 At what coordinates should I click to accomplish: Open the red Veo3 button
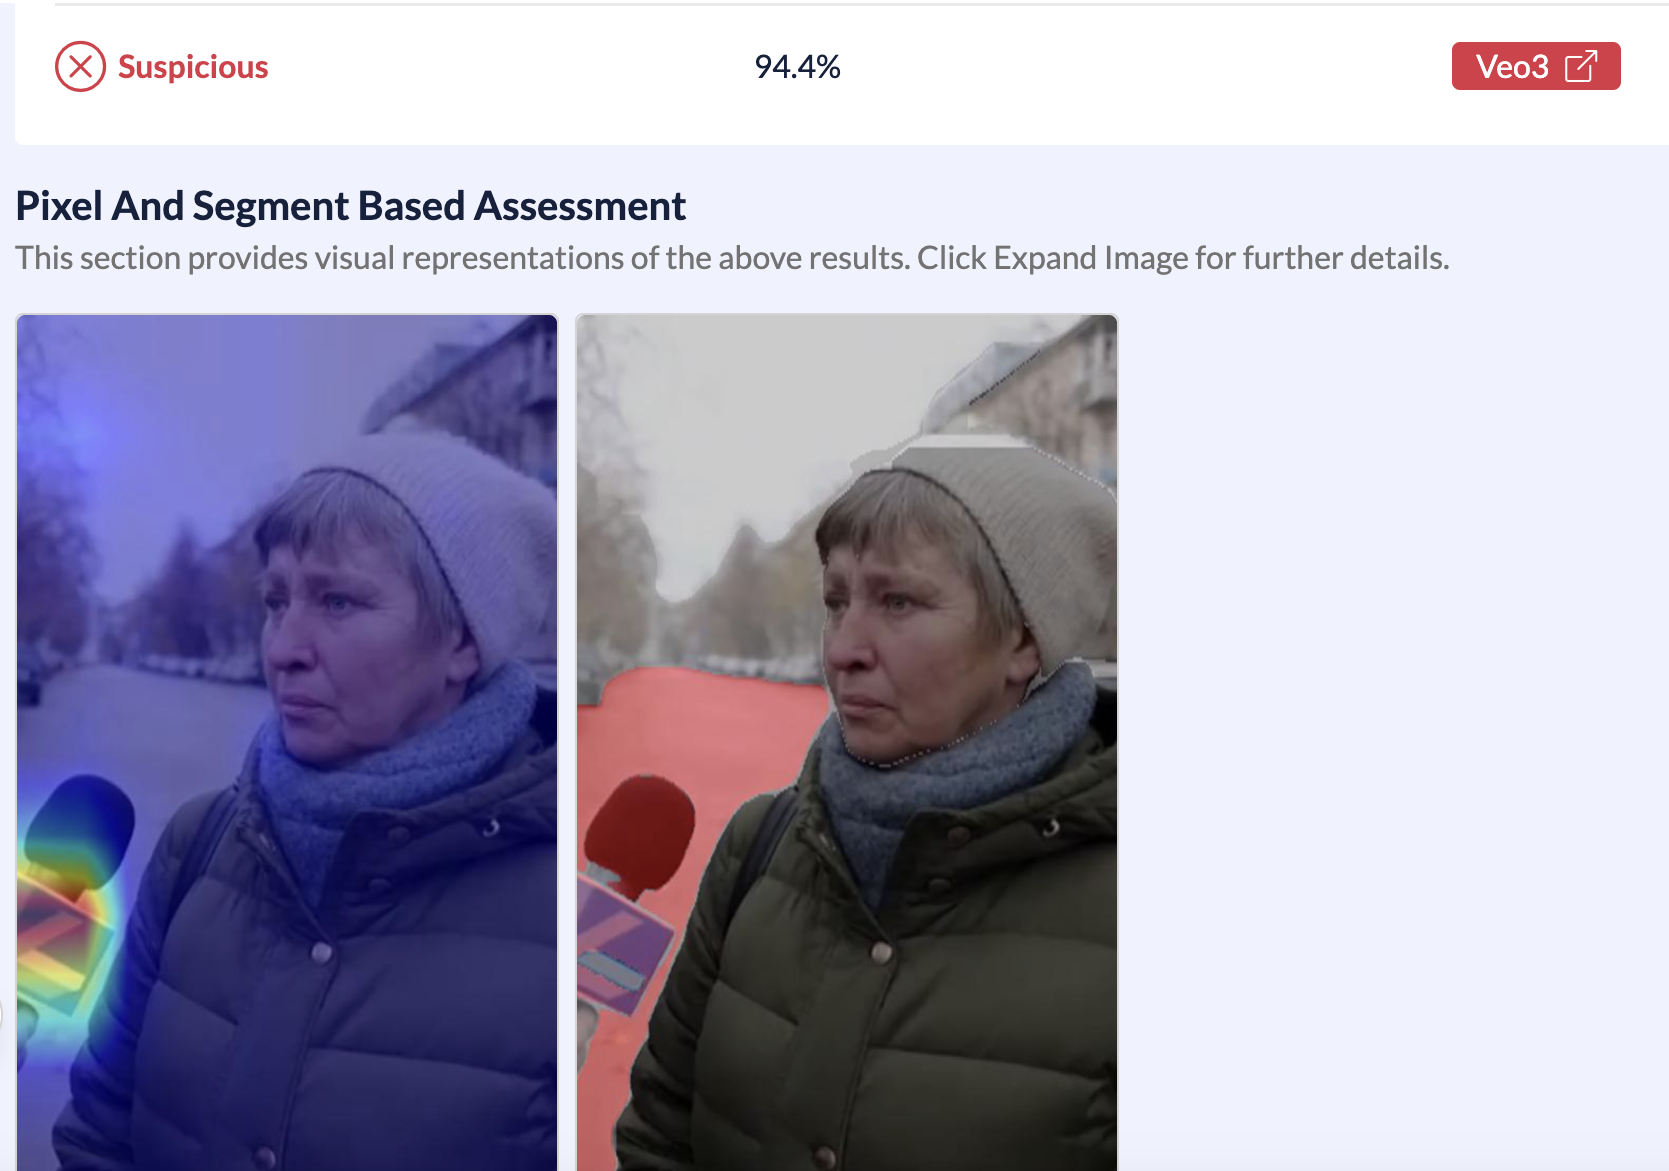1536,66
